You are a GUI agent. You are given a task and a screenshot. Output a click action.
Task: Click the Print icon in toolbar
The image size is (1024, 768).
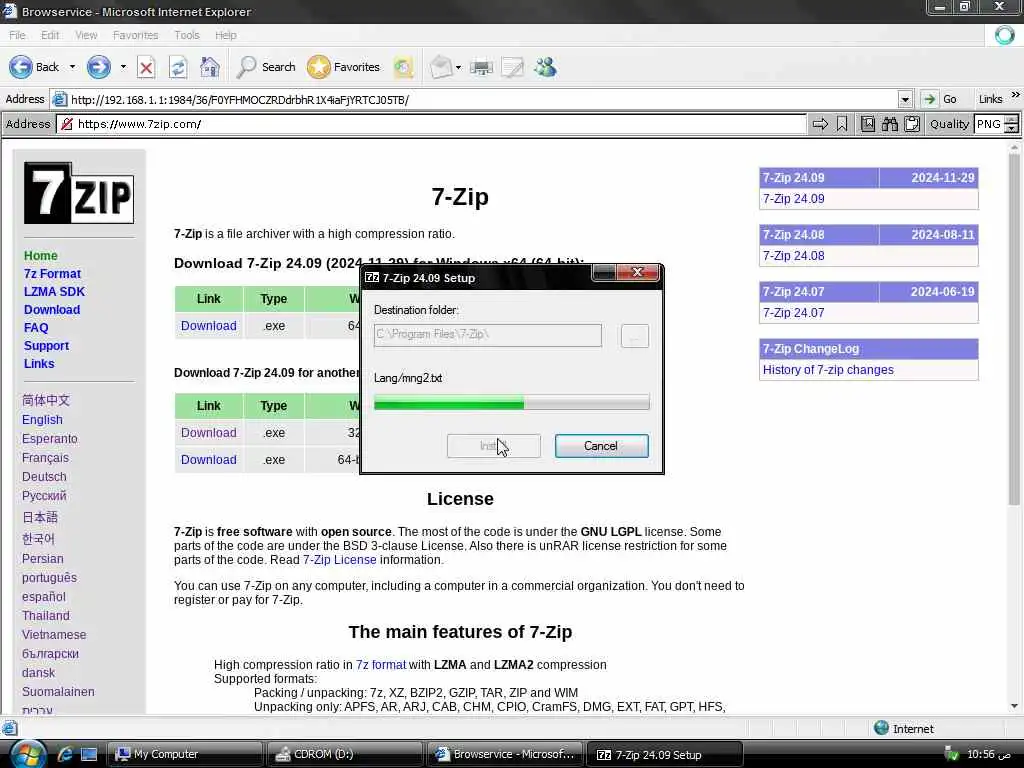coord(481,67)
